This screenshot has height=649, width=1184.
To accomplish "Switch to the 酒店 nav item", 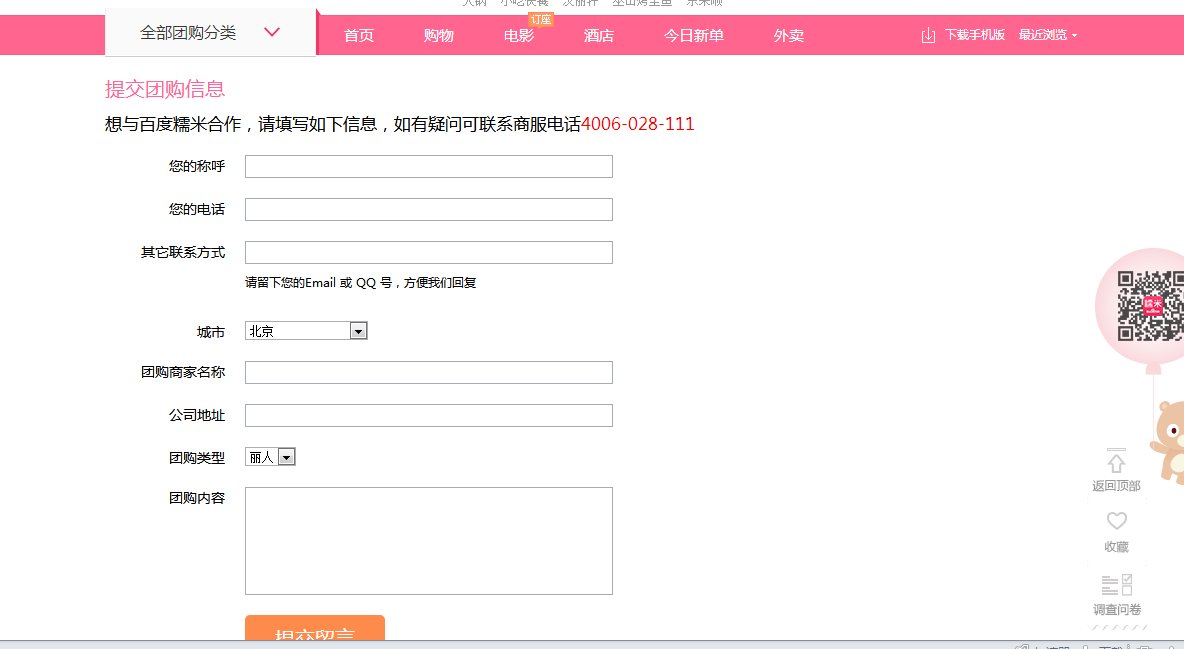I will coord(598,36).
